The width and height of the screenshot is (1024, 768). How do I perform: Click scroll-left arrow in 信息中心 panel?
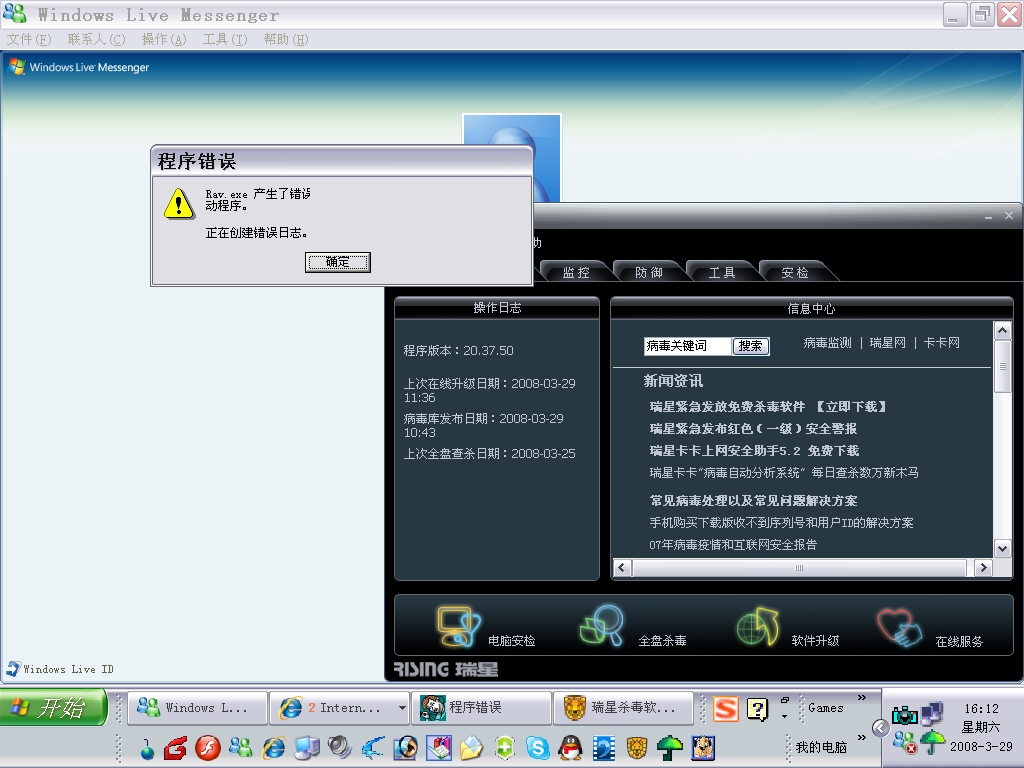point(622,568)
